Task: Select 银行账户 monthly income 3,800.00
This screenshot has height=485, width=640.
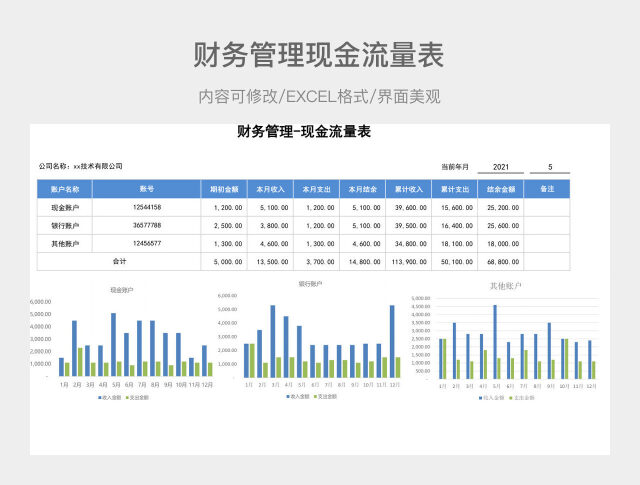Action: coord(274,225)
